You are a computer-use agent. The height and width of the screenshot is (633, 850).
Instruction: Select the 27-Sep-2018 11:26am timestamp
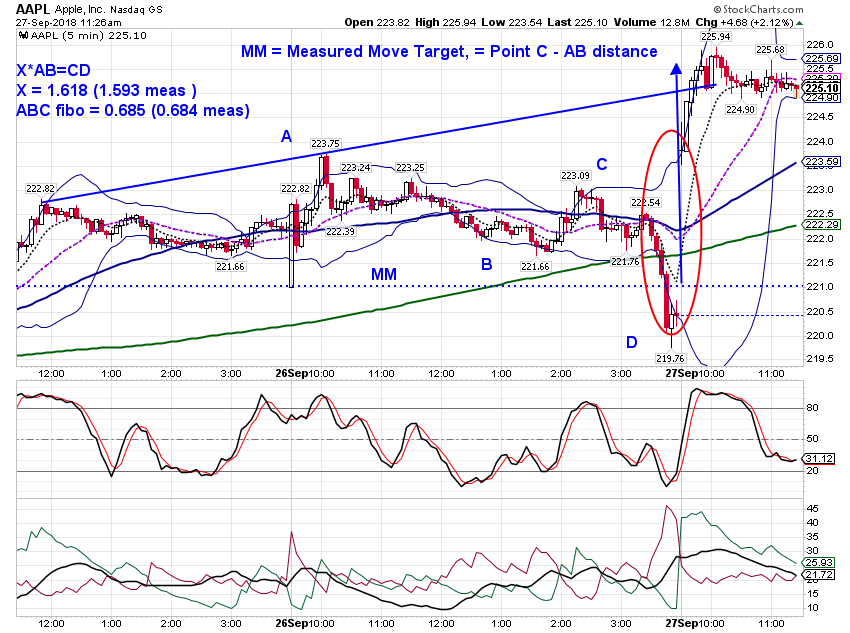point(68,23)
